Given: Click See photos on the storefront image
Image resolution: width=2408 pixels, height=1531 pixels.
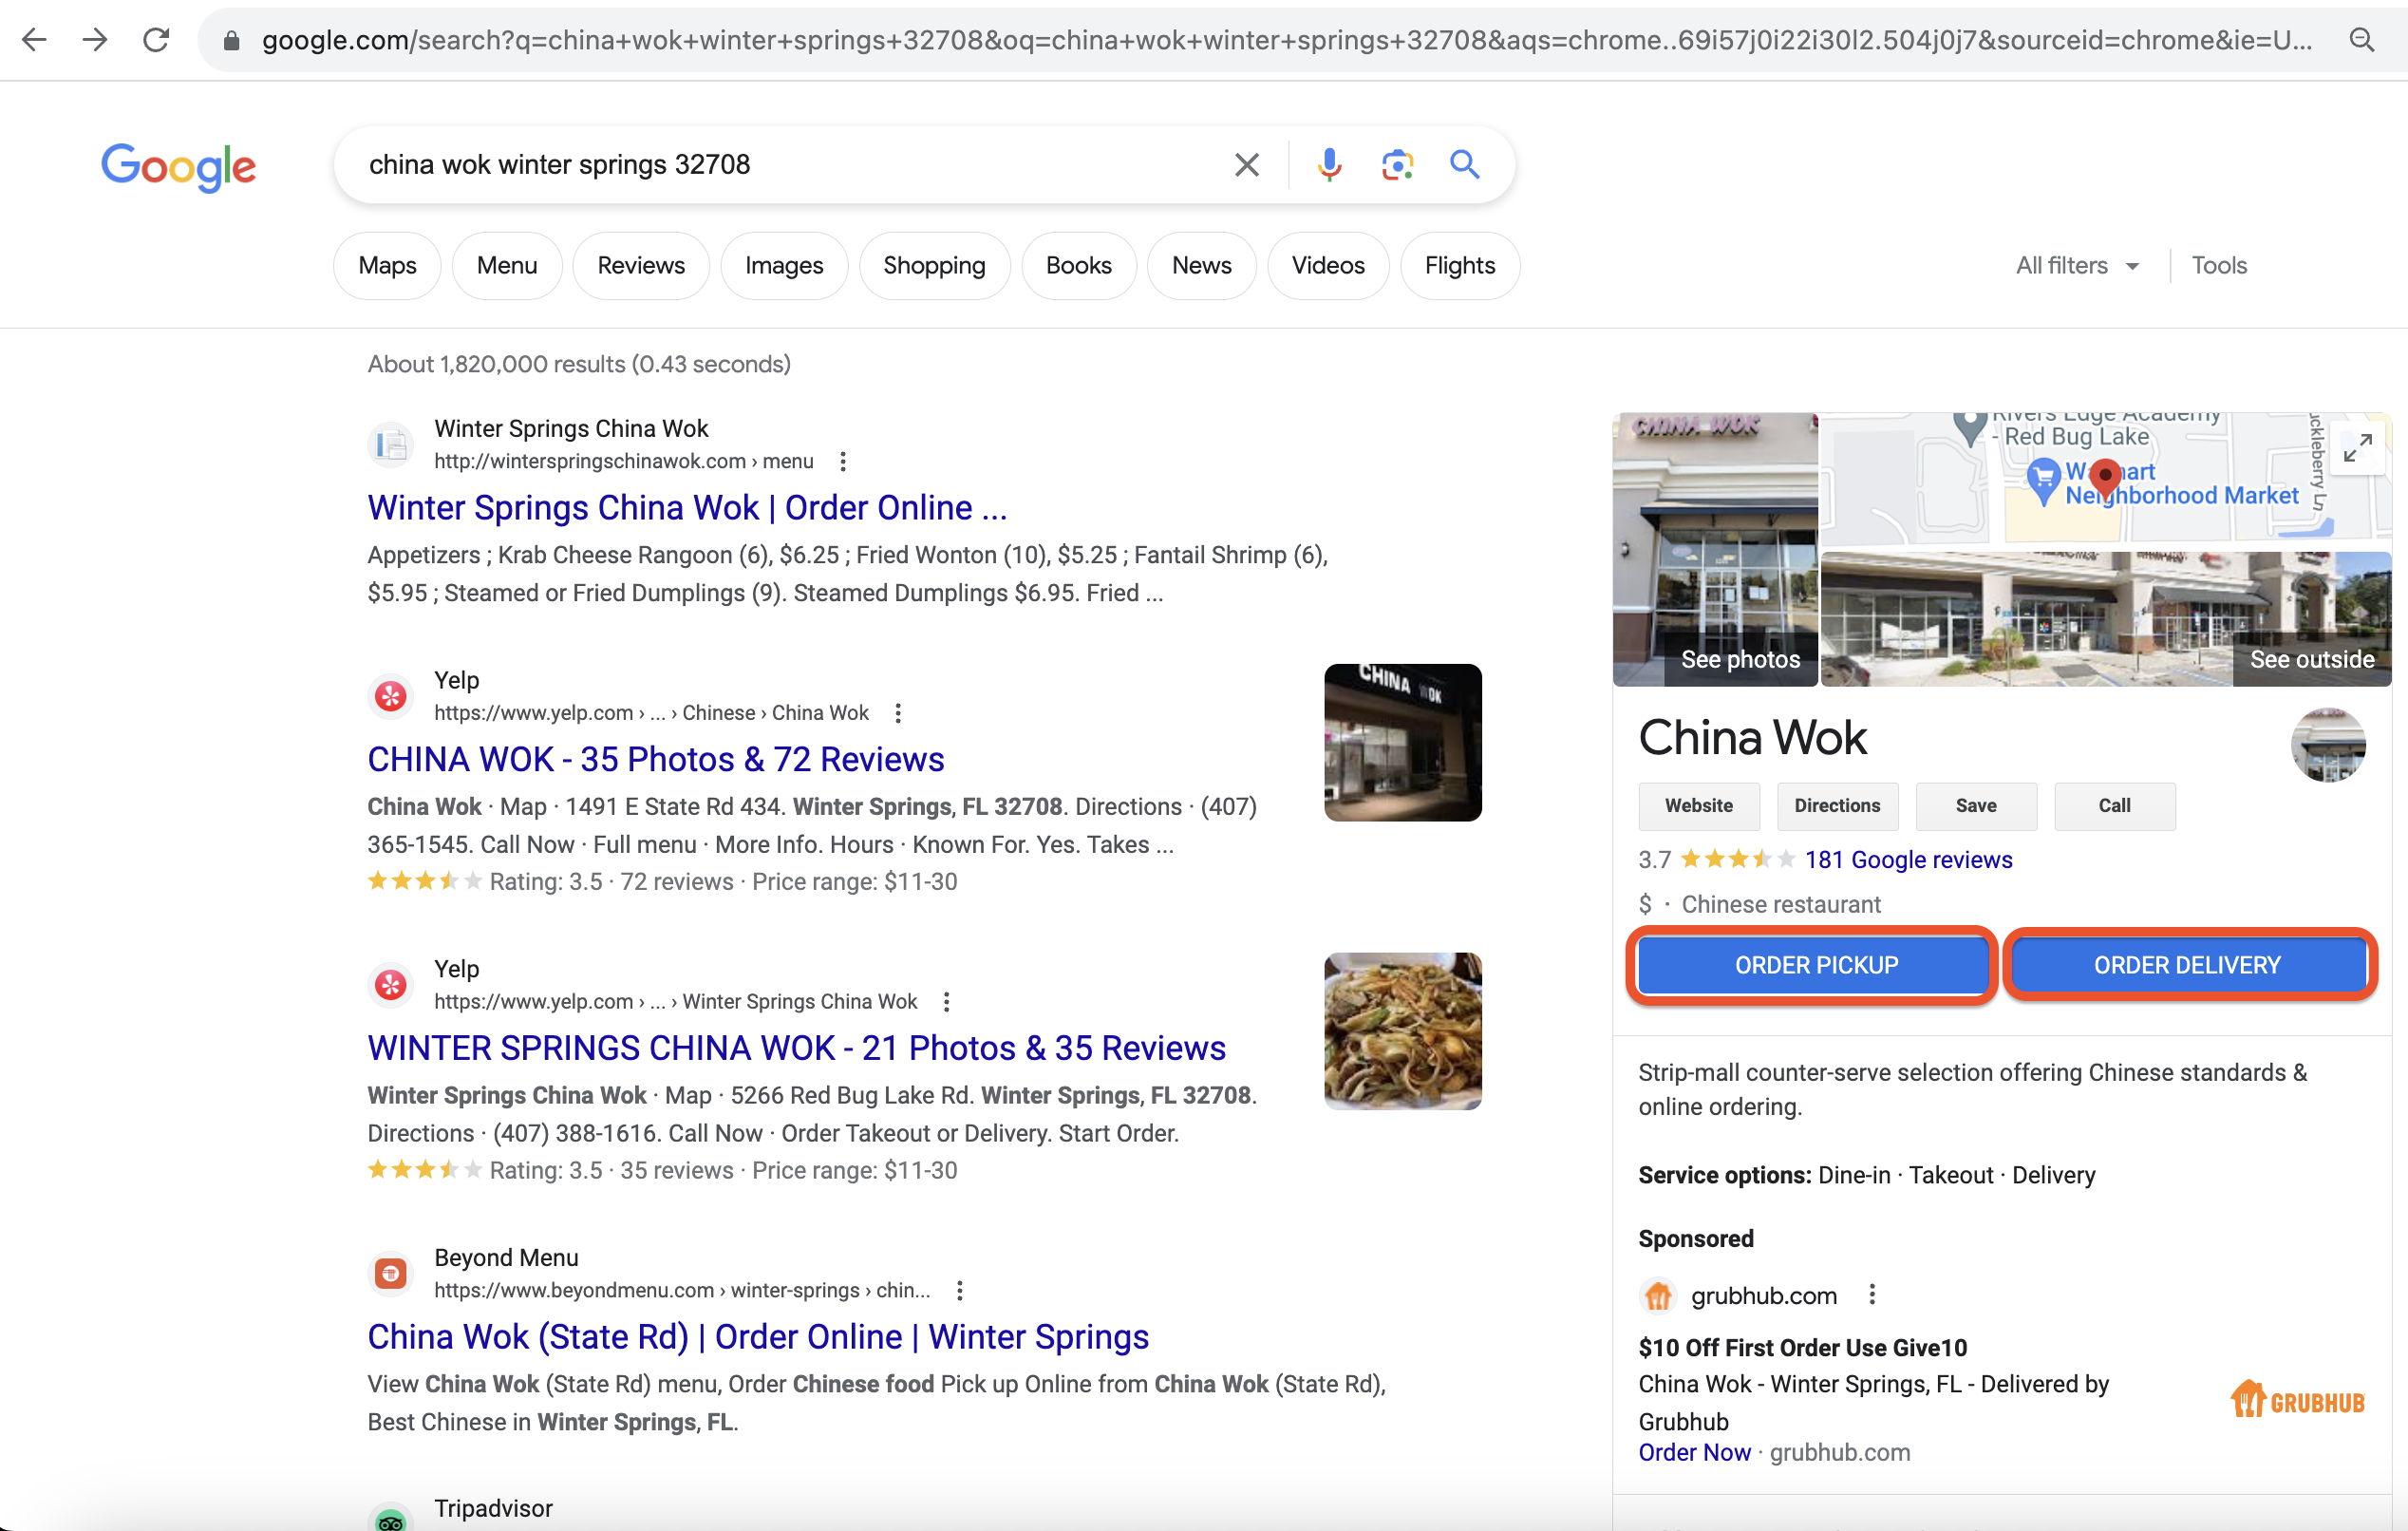Looking at the screenshot, I should (x=1740, y=659).
